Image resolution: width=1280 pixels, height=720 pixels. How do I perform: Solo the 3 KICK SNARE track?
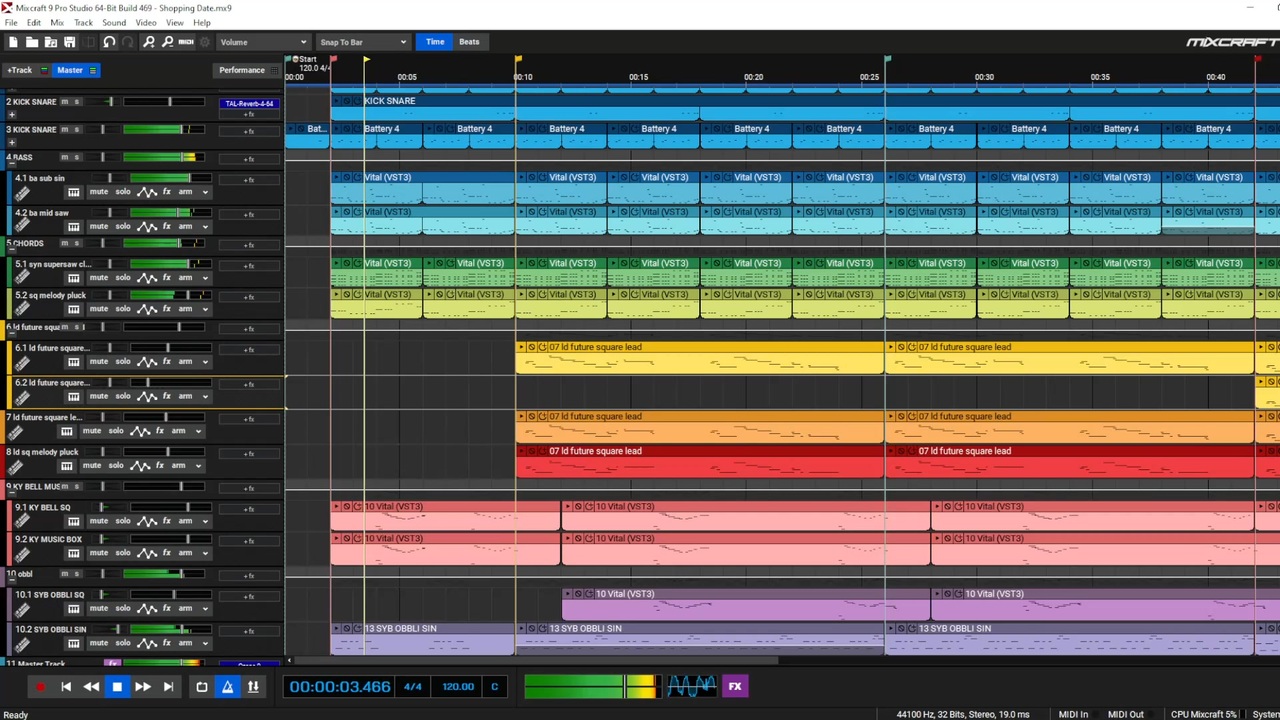point(76,130)
